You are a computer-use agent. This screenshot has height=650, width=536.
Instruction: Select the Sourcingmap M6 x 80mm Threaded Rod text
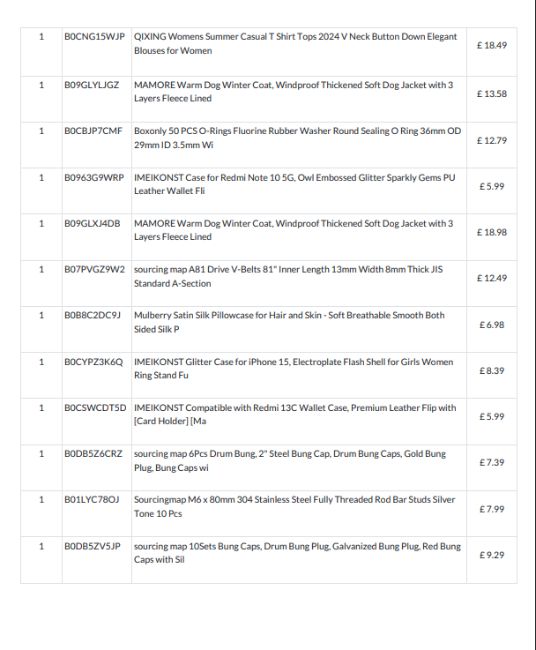click(294, 507)
